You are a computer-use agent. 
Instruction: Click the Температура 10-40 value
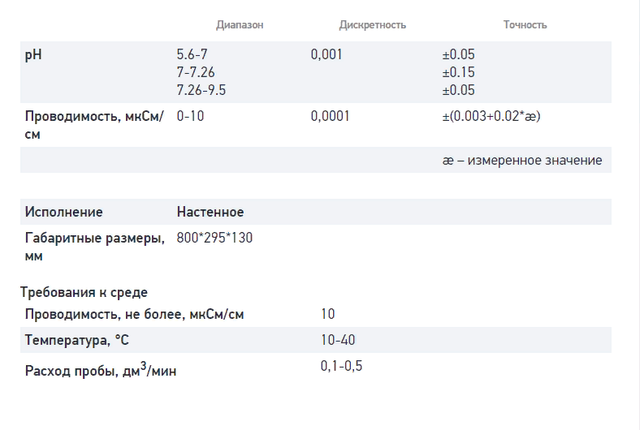(x=338, y=340)
